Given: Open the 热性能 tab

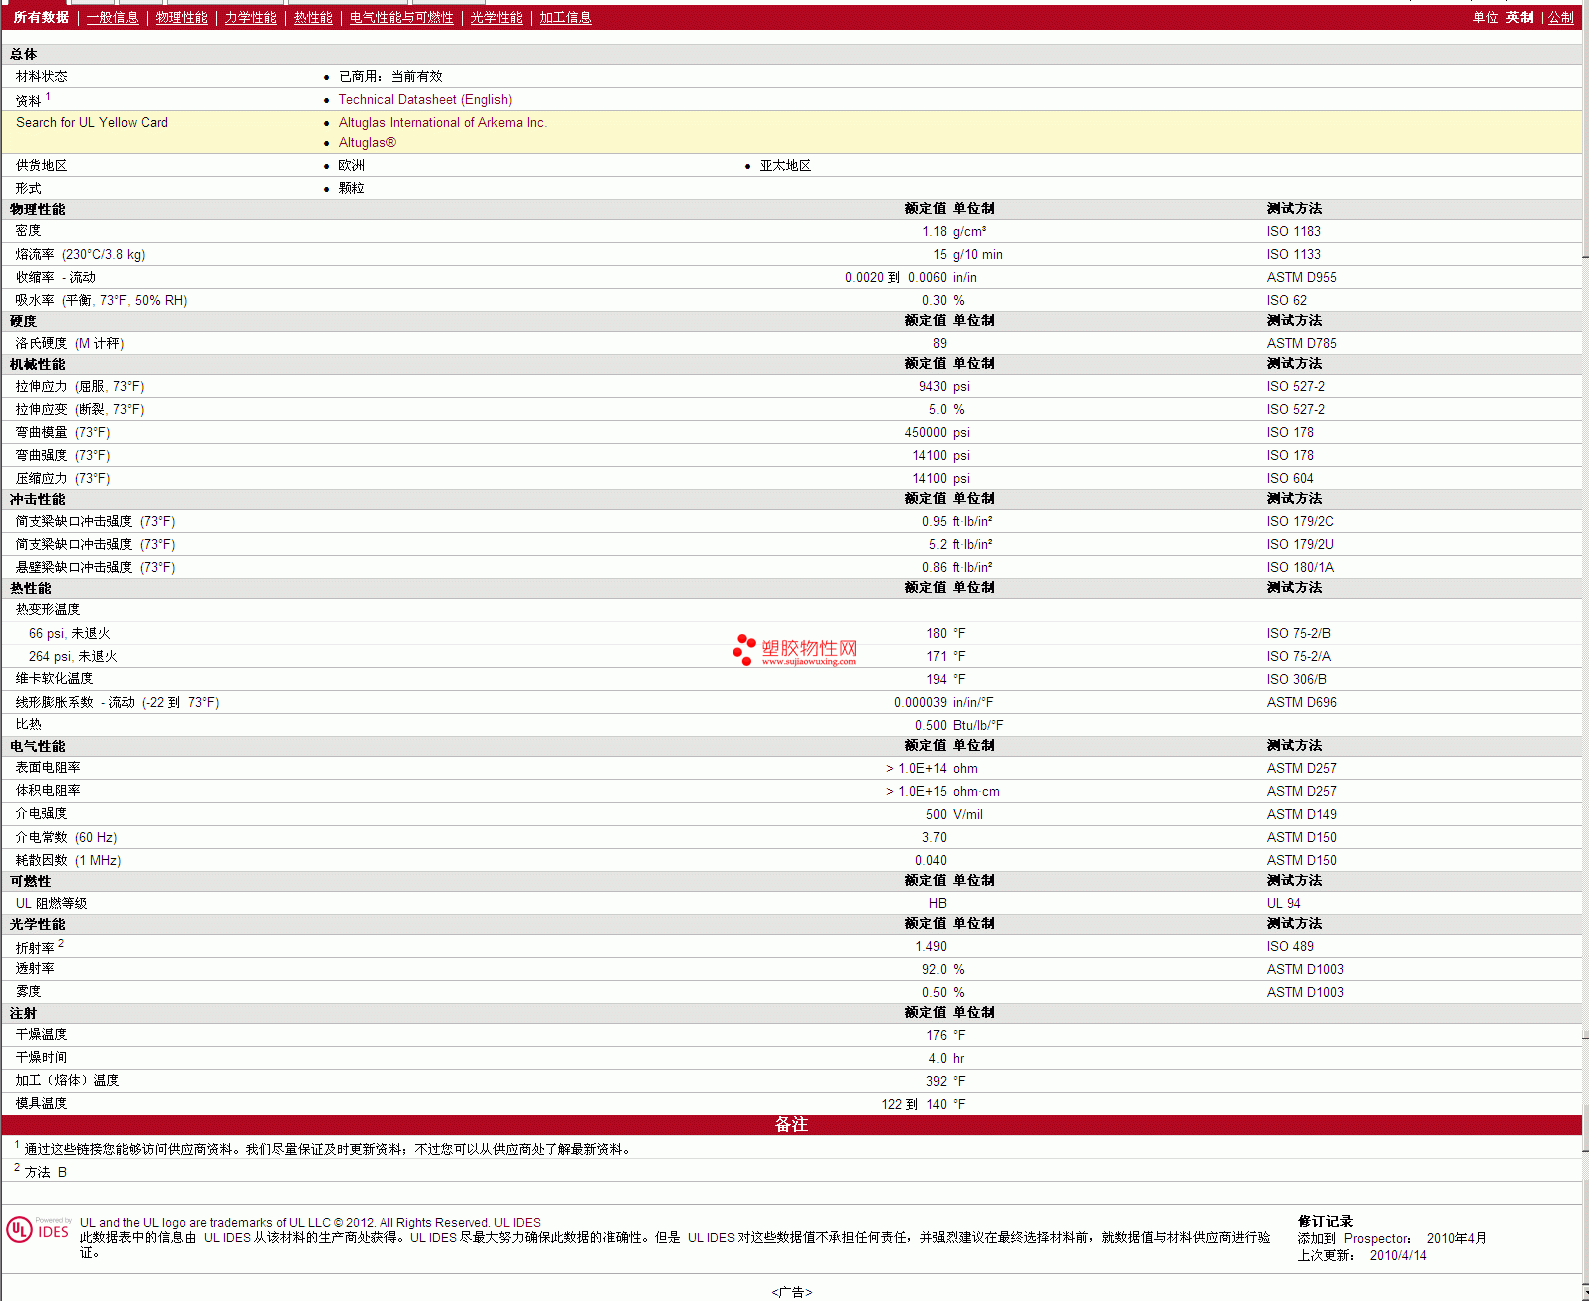Looking at the screenshot, I should click(x=313, y=17).
